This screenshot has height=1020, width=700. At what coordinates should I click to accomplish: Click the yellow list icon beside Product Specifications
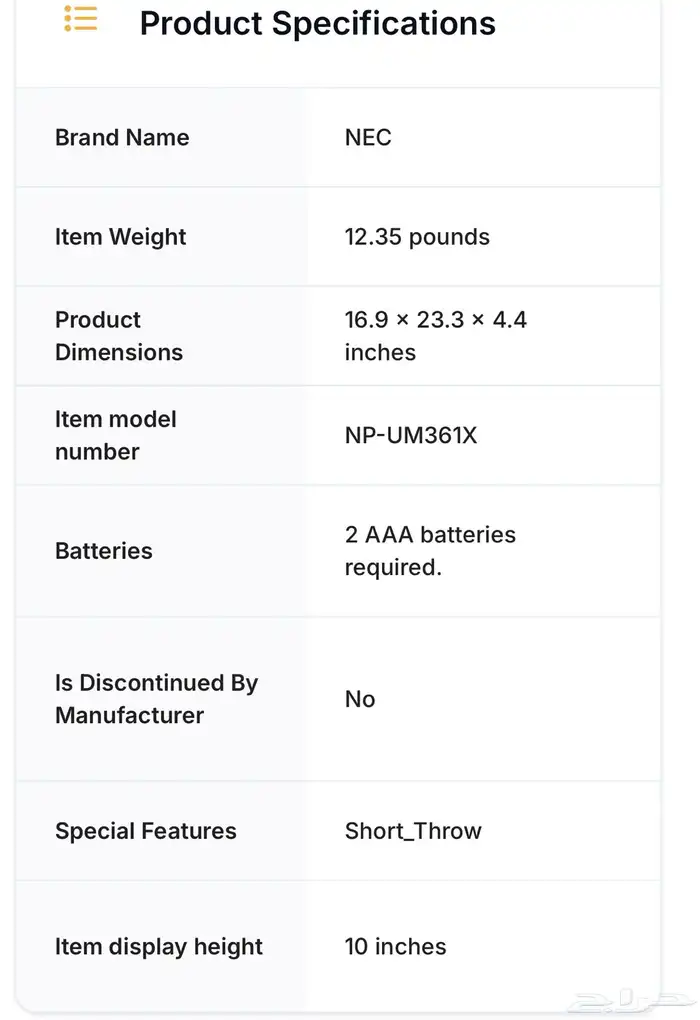[81, 18]
